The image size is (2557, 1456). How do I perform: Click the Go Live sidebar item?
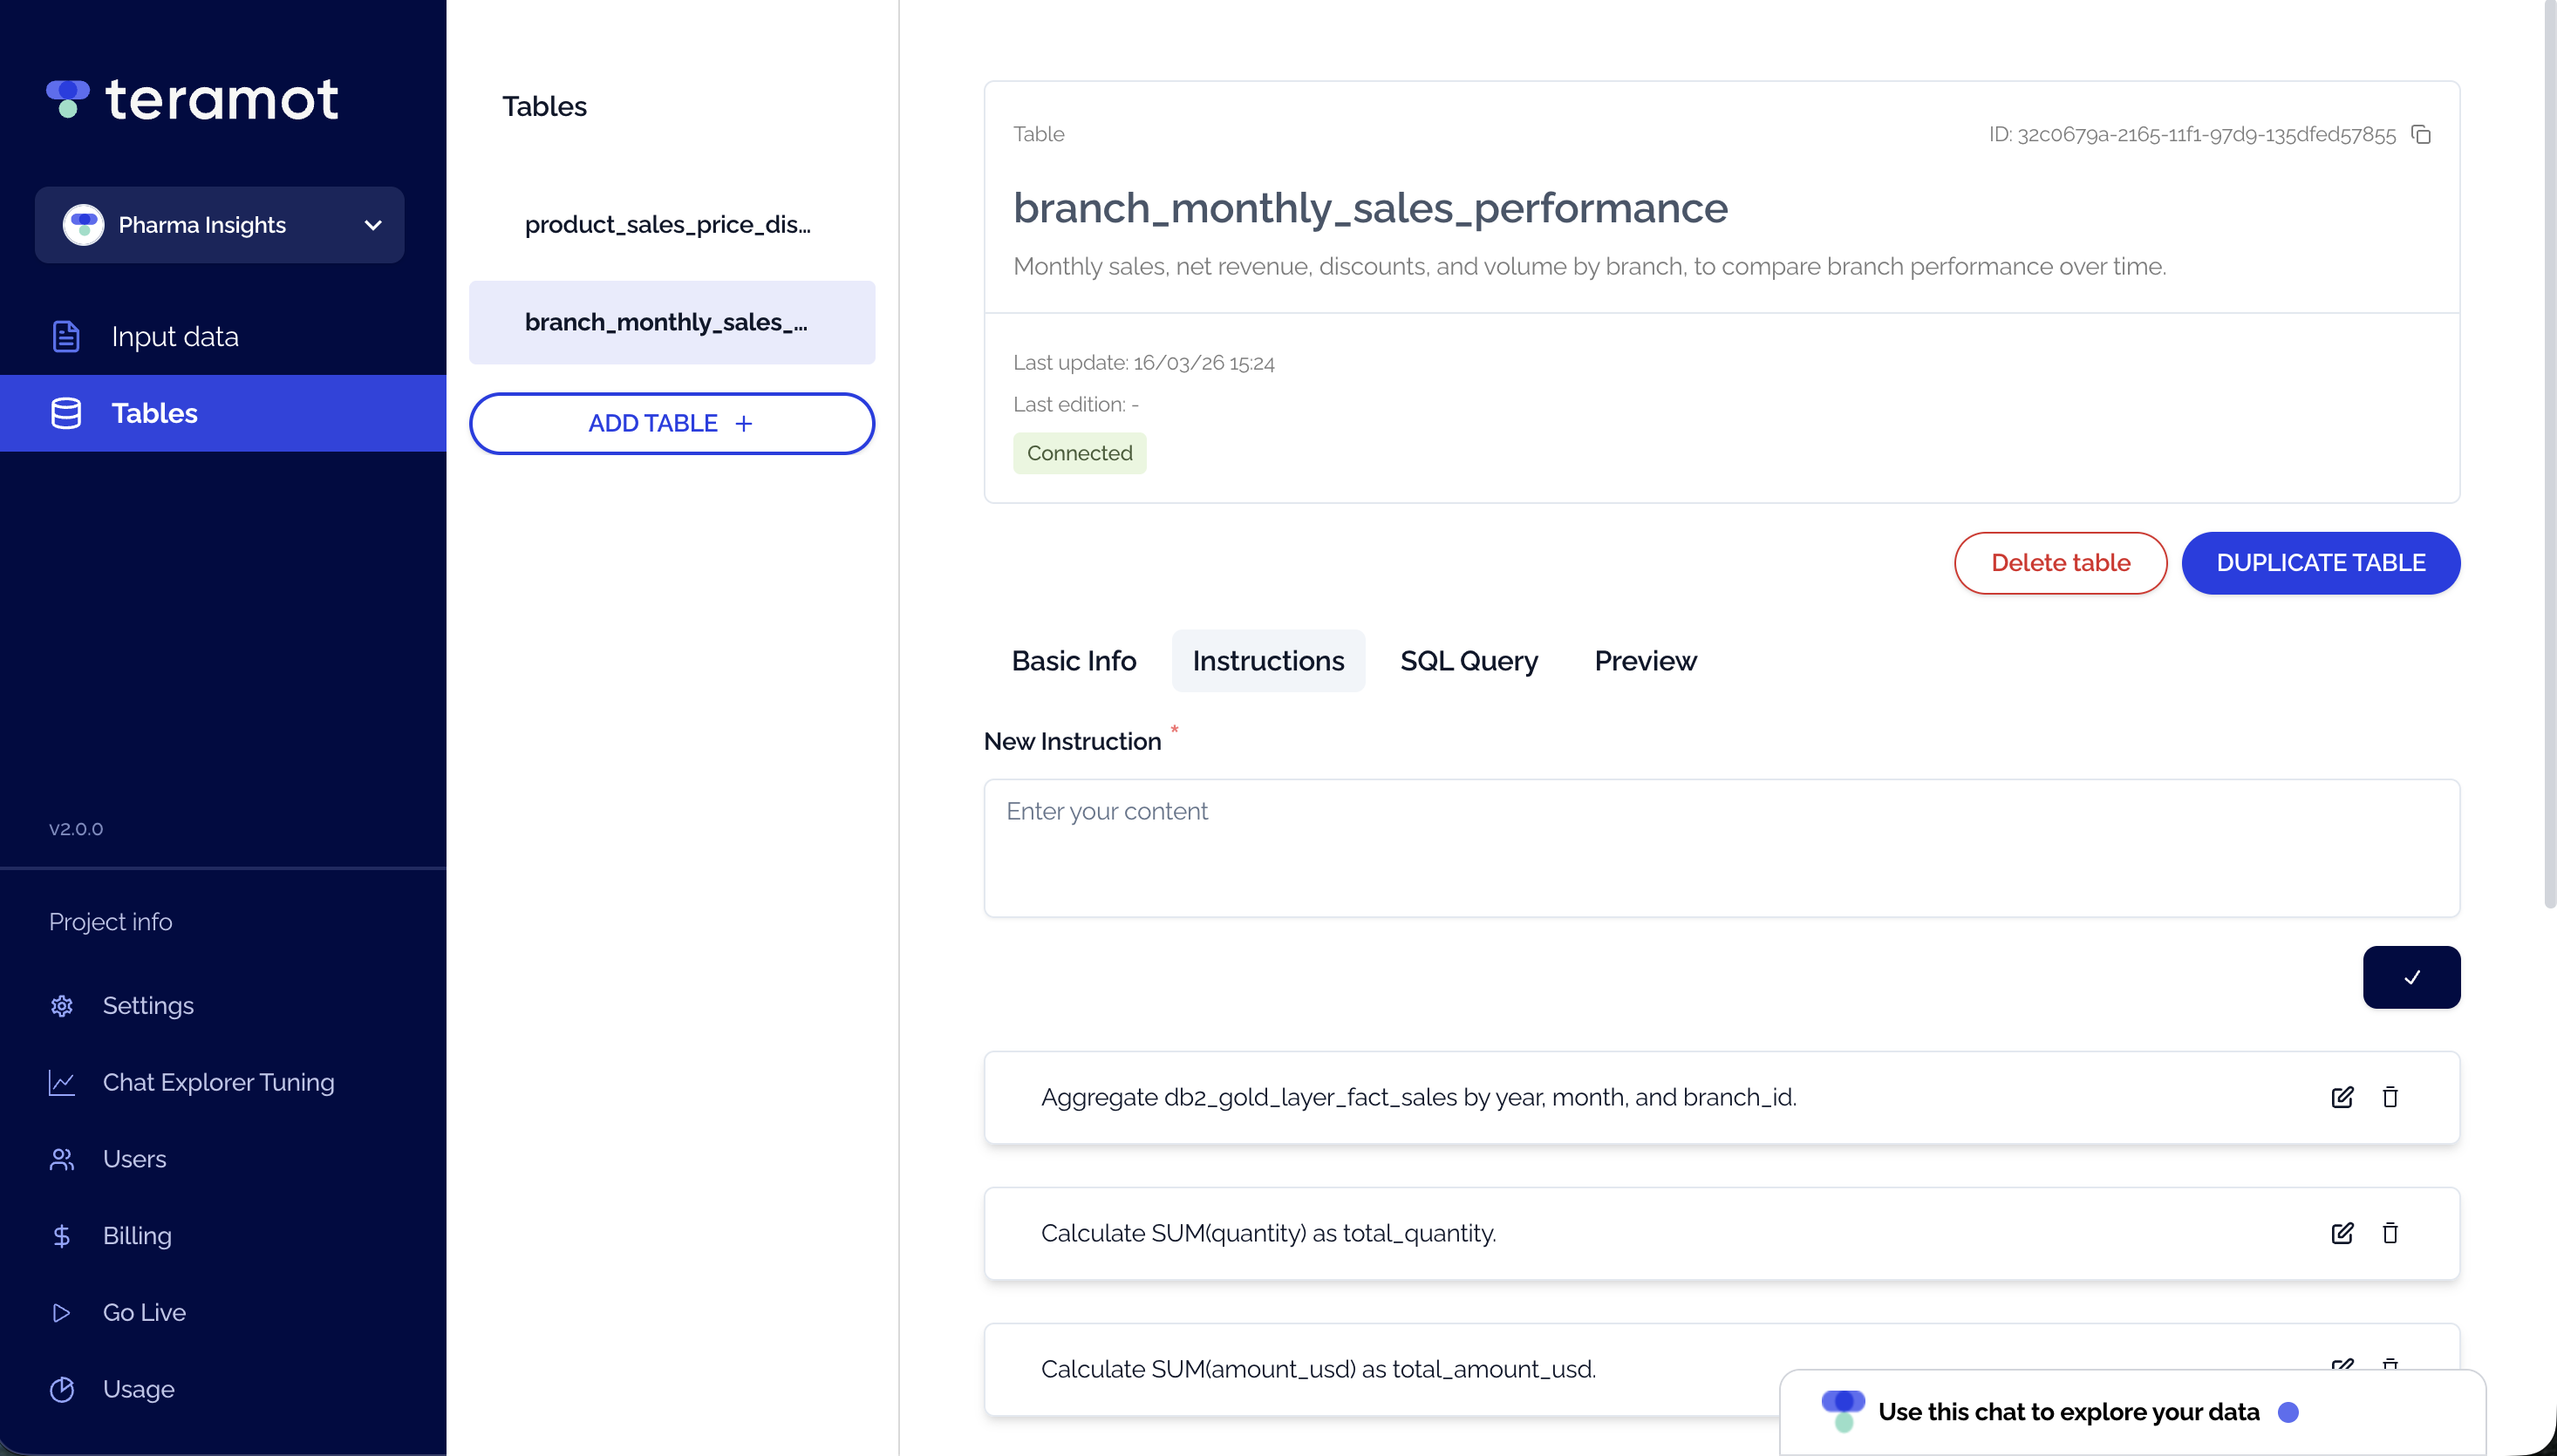[x=144, y=1312]
